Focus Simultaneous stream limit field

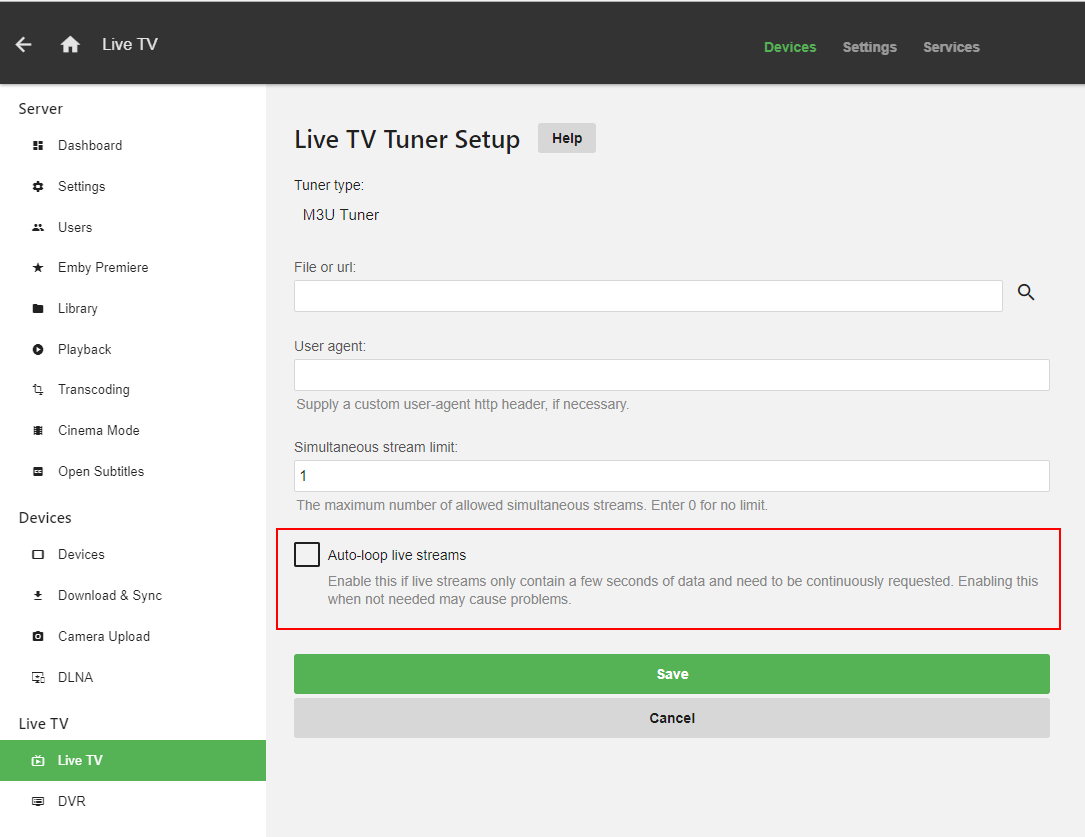(671, 476)
